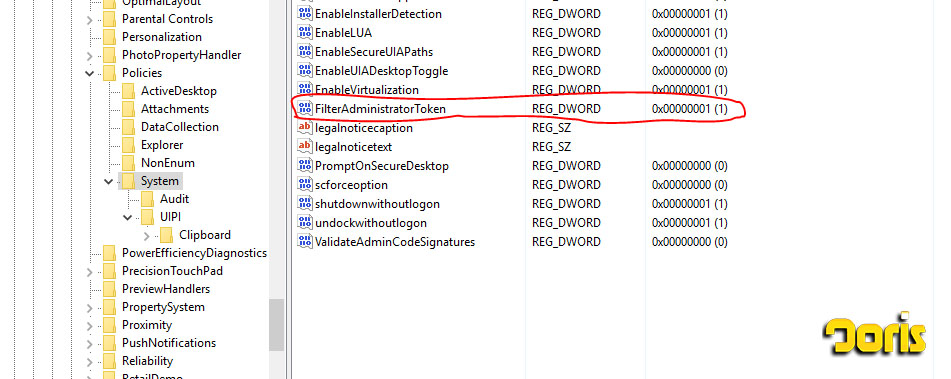Select the PromptOnSecureDesktop value icon
Viewport: 951px width, 379px height.
click(304, 166)
